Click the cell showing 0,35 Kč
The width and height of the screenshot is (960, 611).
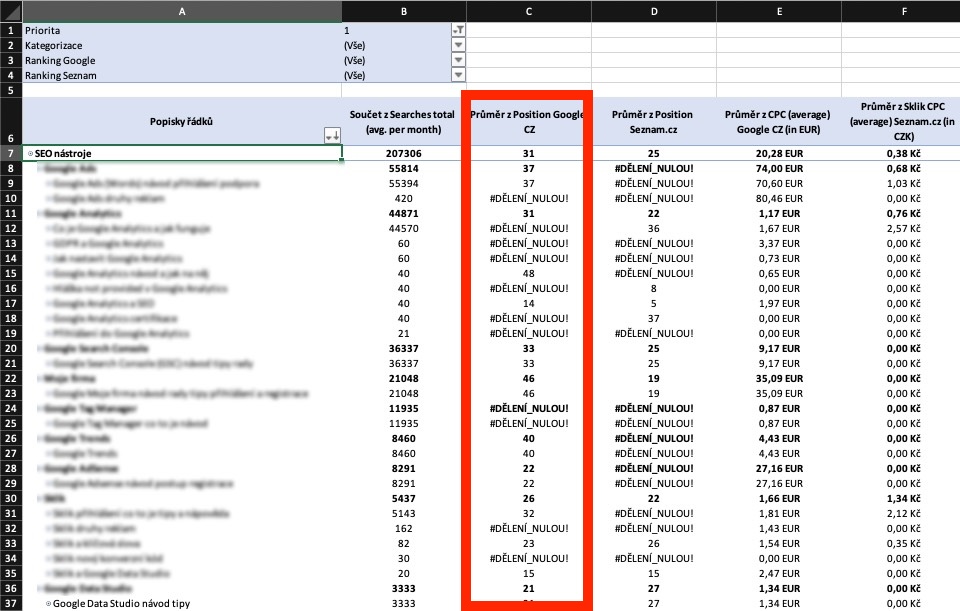[x=901, y=544]
